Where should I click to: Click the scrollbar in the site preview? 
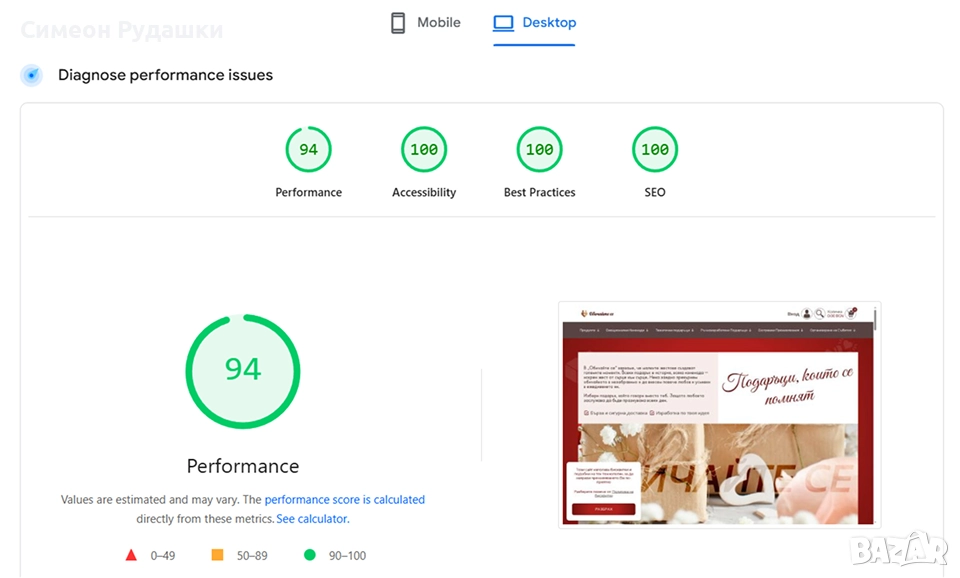click(x=875, y=320)
